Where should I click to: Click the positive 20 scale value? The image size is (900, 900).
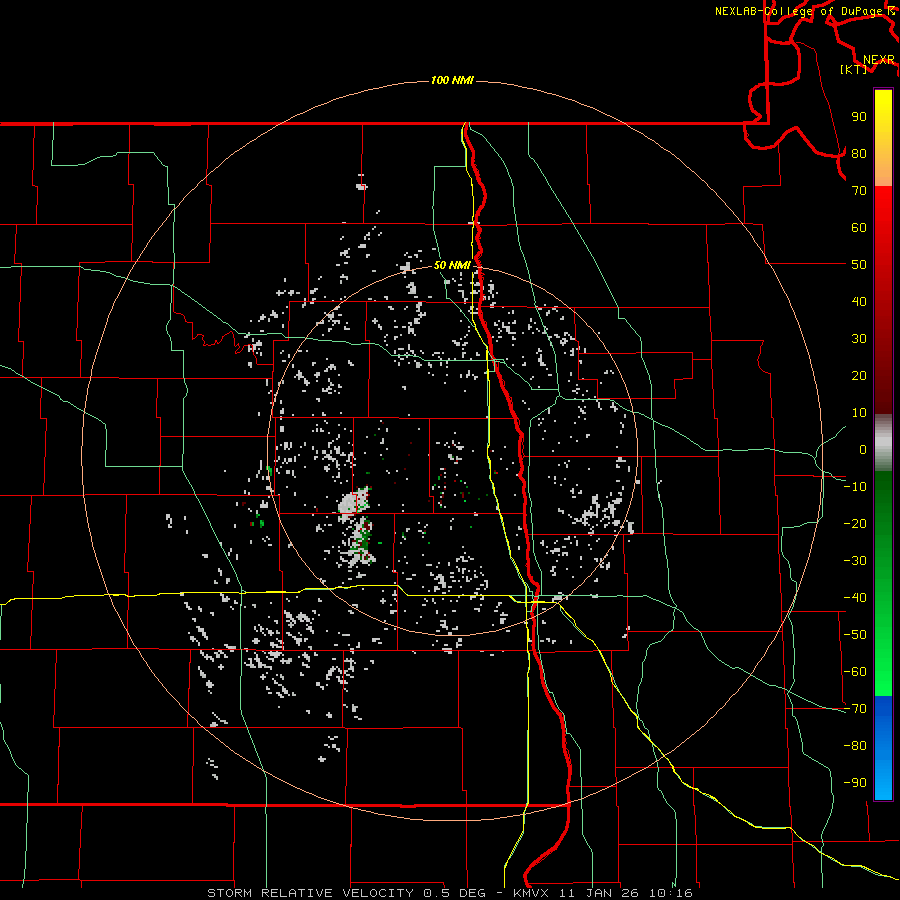pos(859,376)
